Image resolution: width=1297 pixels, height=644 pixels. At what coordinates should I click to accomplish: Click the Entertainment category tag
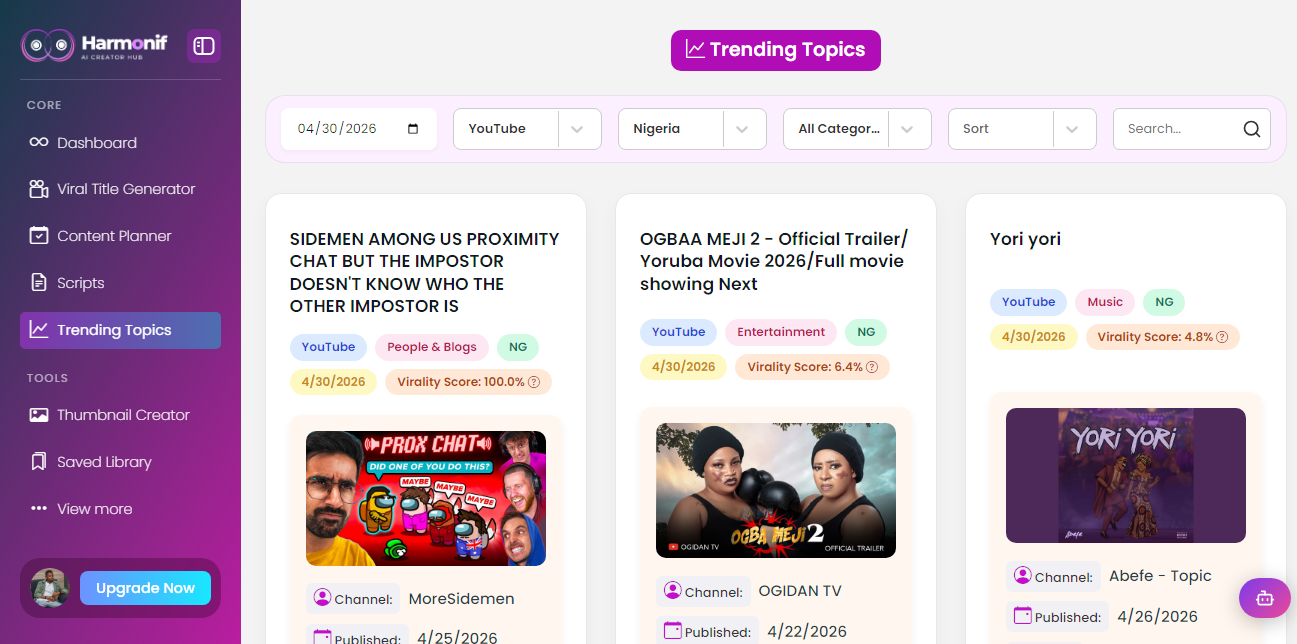781,332
